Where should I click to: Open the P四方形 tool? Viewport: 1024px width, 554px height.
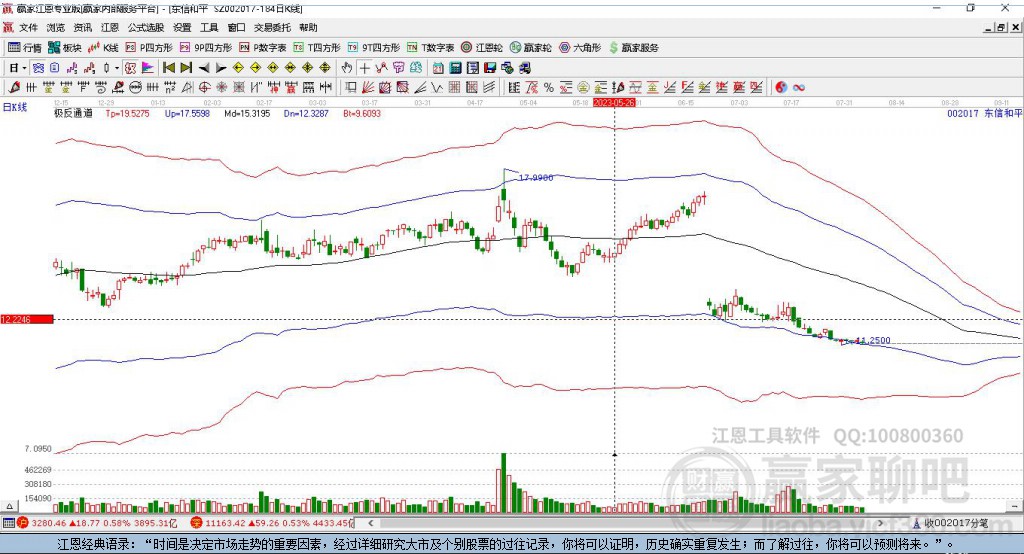click(149, 48)
